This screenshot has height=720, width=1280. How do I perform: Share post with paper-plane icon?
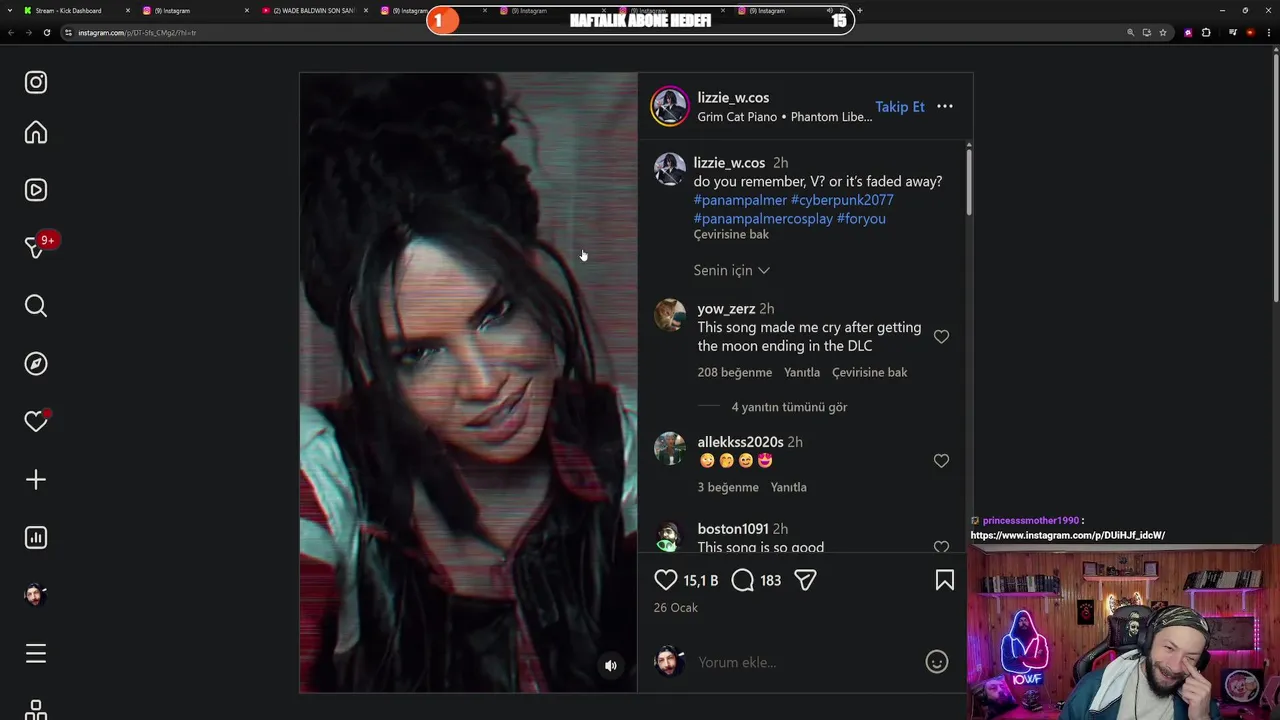click(x=805, y=580)
